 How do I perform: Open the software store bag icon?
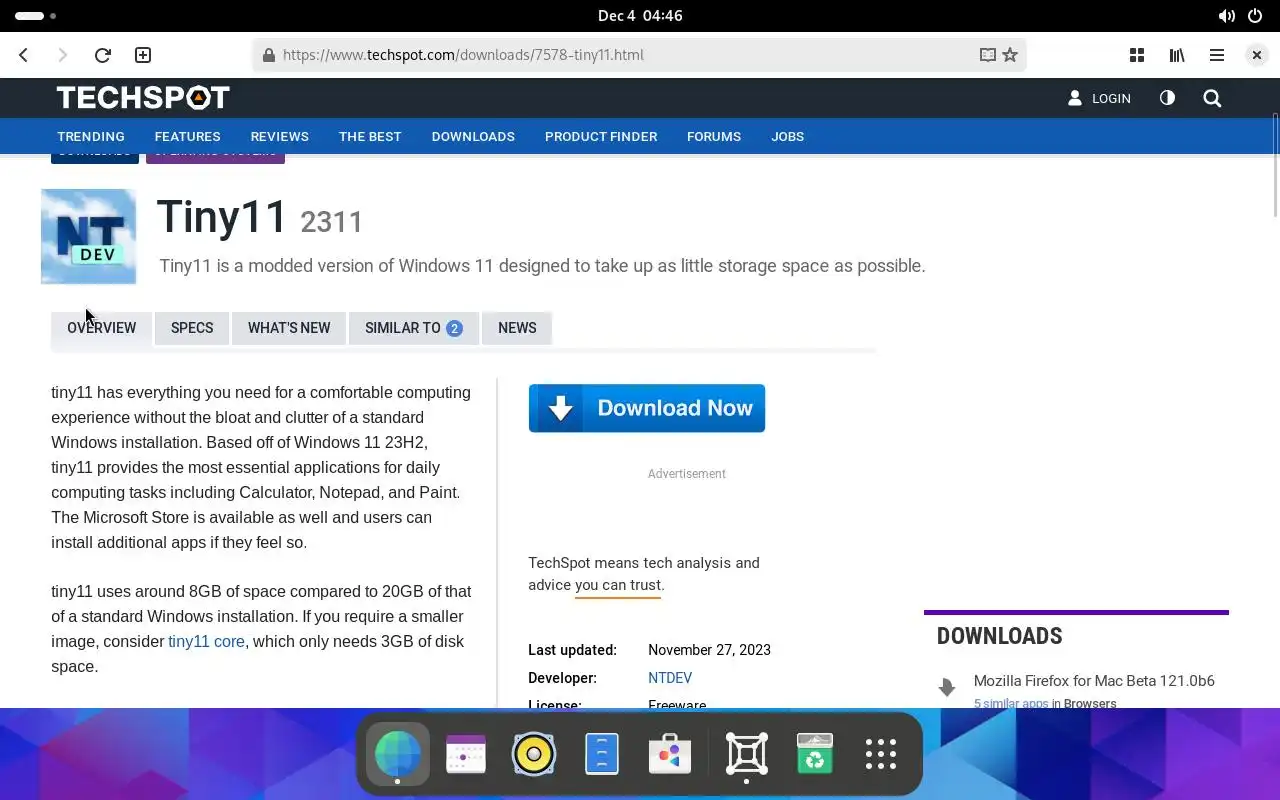pos(670,754)
